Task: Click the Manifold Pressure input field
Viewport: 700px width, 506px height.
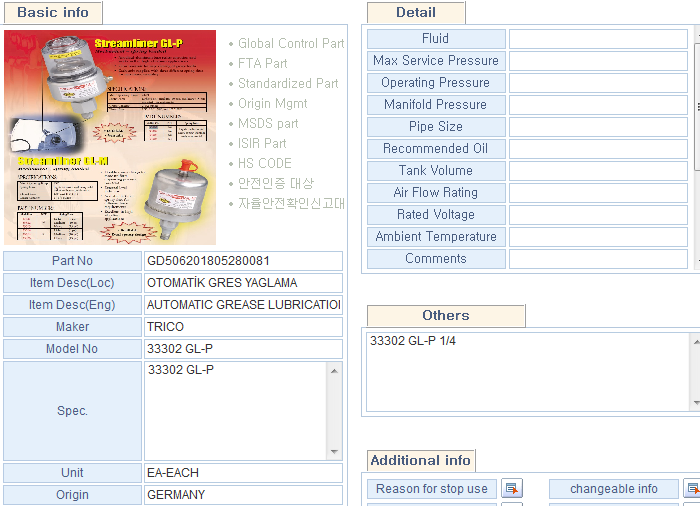Action: pyautogui.click(x=598, y=105)
